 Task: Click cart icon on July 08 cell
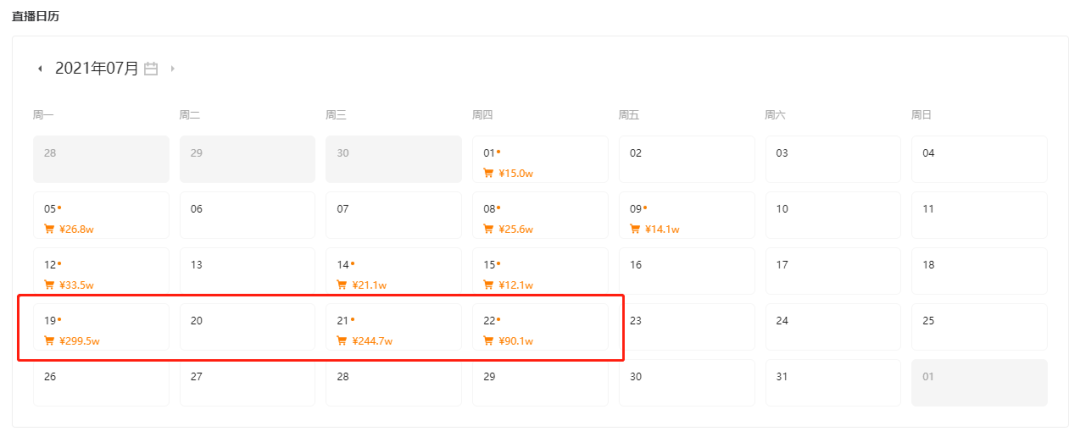(x=488, y=229)
